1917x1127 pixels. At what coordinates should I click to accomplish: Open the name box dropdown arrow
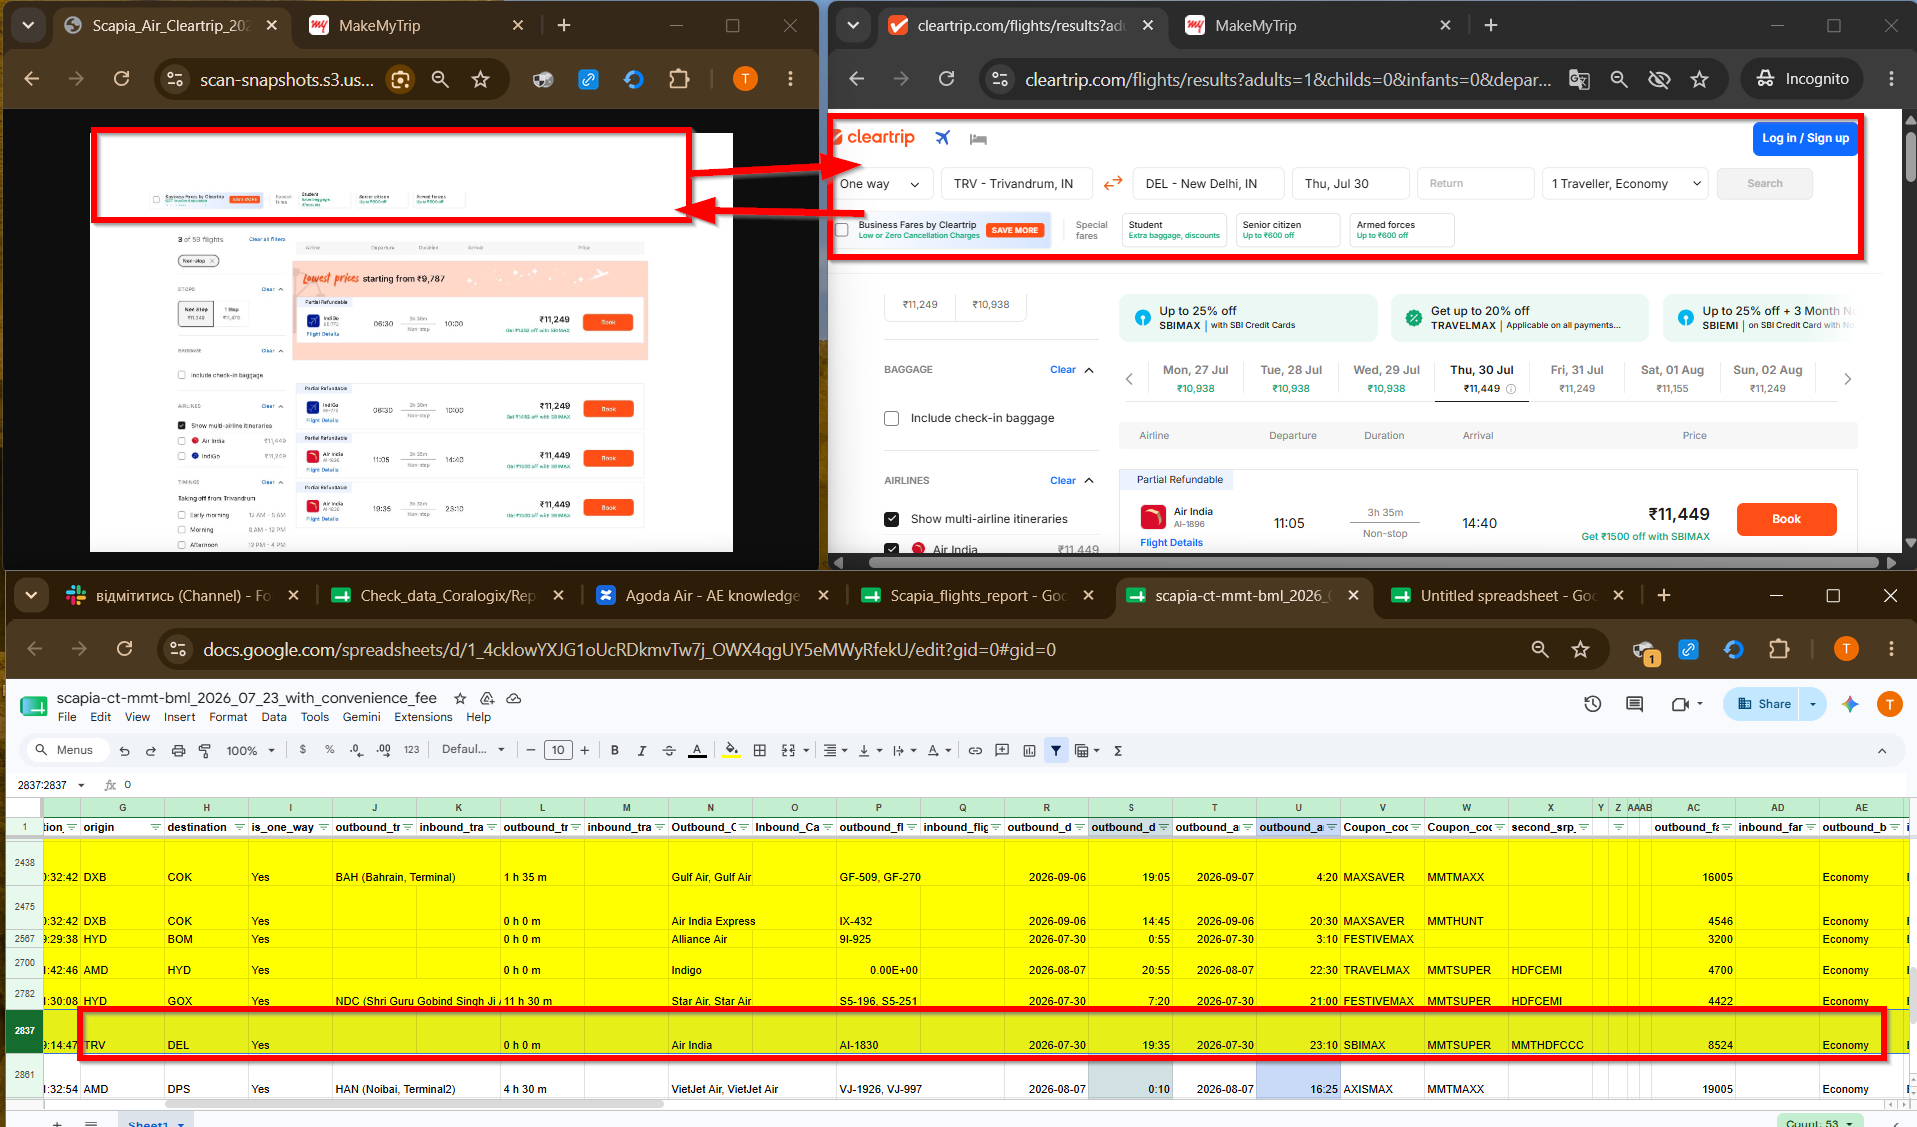(x=82, y=785)
